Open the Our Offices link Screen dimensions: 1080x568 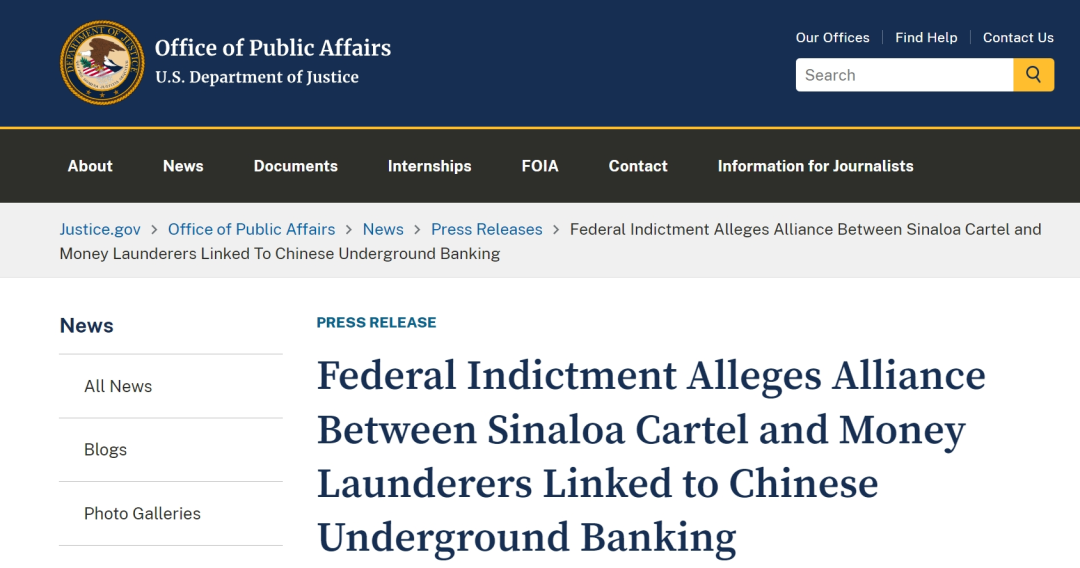tap(832, 38)
